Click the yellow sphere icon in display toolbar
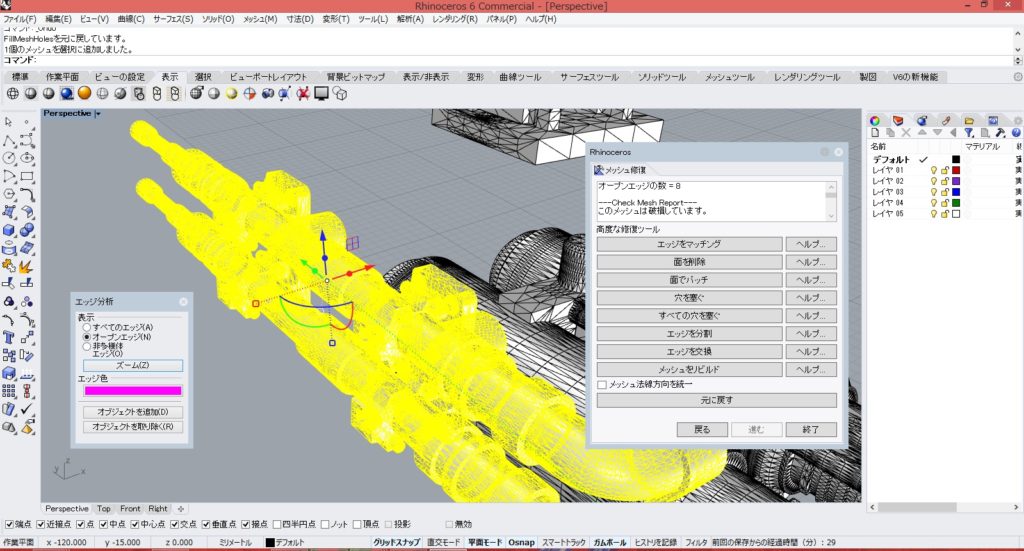The image size is (1024, 551). (x=231, y=94)
